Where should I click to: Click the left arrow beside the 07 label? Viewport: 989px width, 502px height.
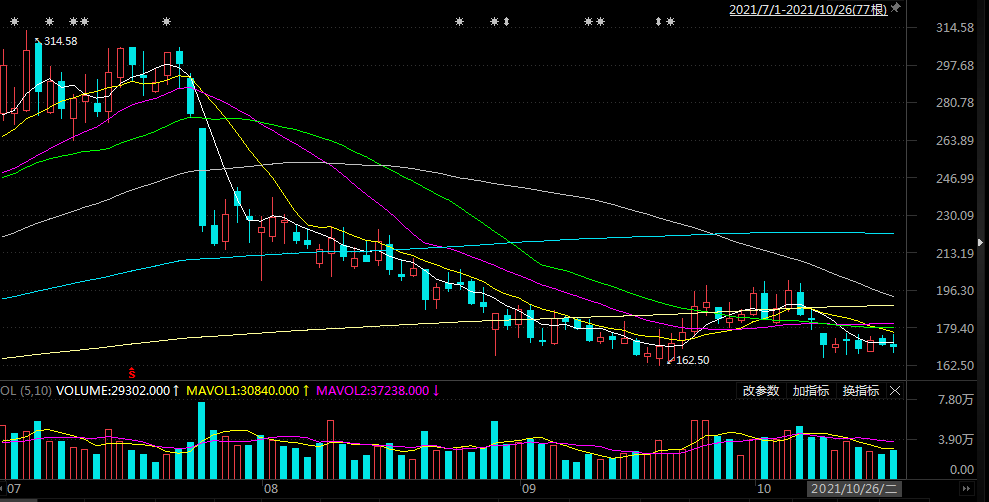(2, 488)
